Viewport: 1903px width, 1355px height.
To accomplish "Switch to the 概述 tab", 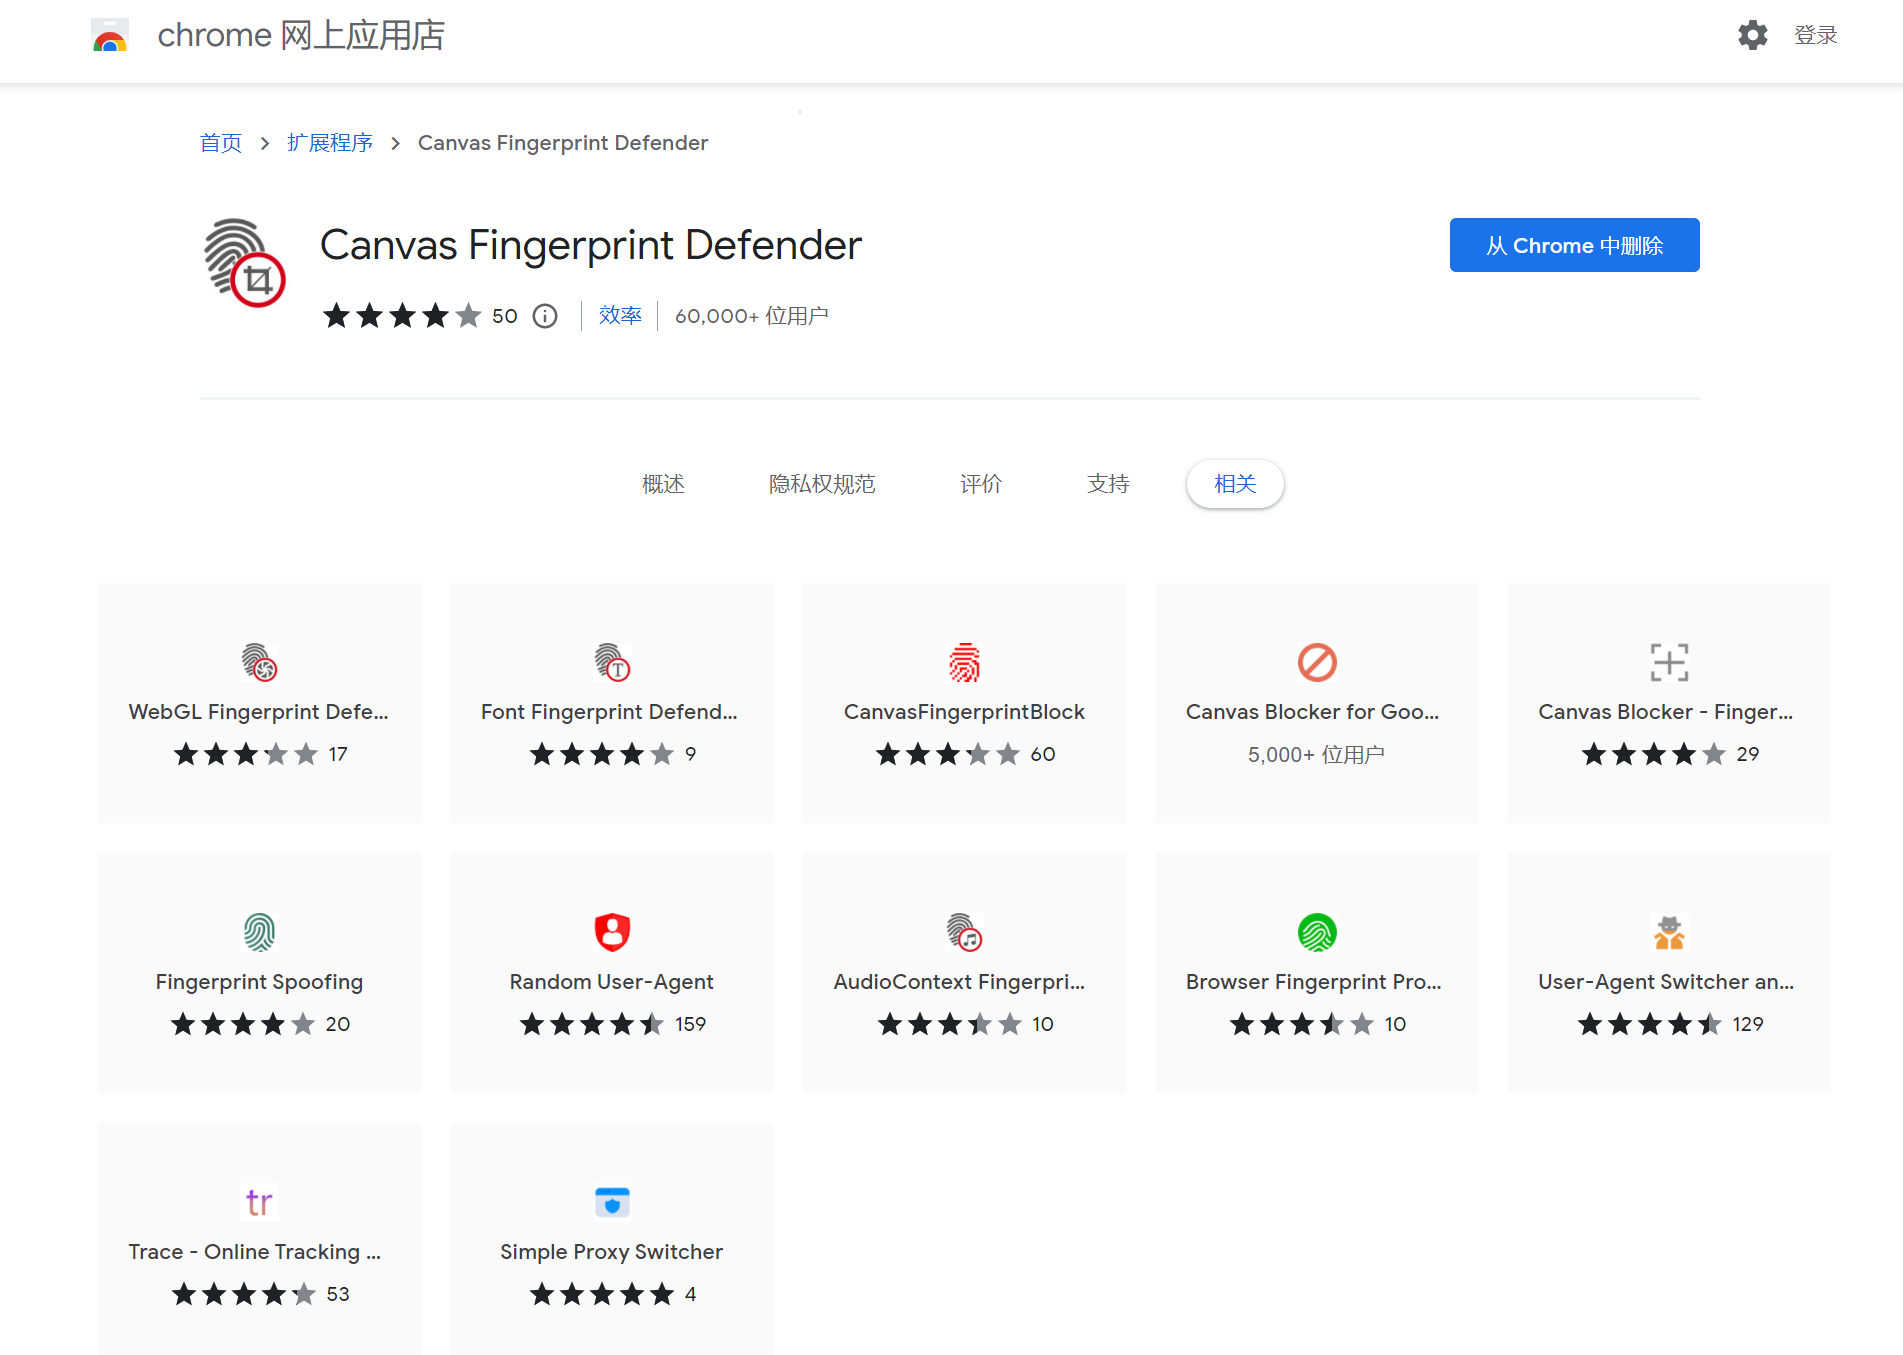I will 663,484.
